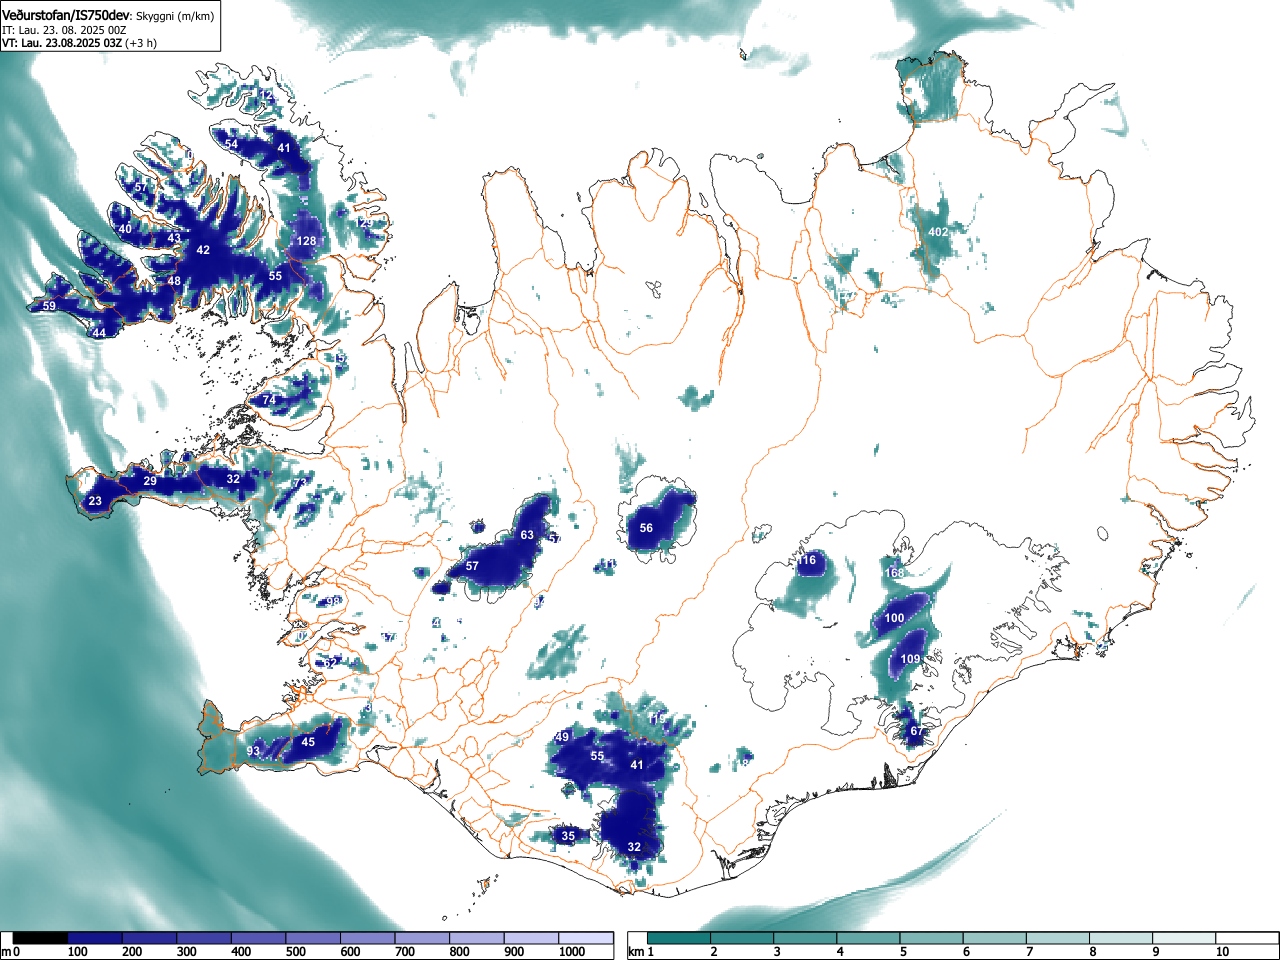Click the 'VT: Lau. 23.08.2025 03Z (+3 h)' line
1280x960 pixels.
coord(79,43)
